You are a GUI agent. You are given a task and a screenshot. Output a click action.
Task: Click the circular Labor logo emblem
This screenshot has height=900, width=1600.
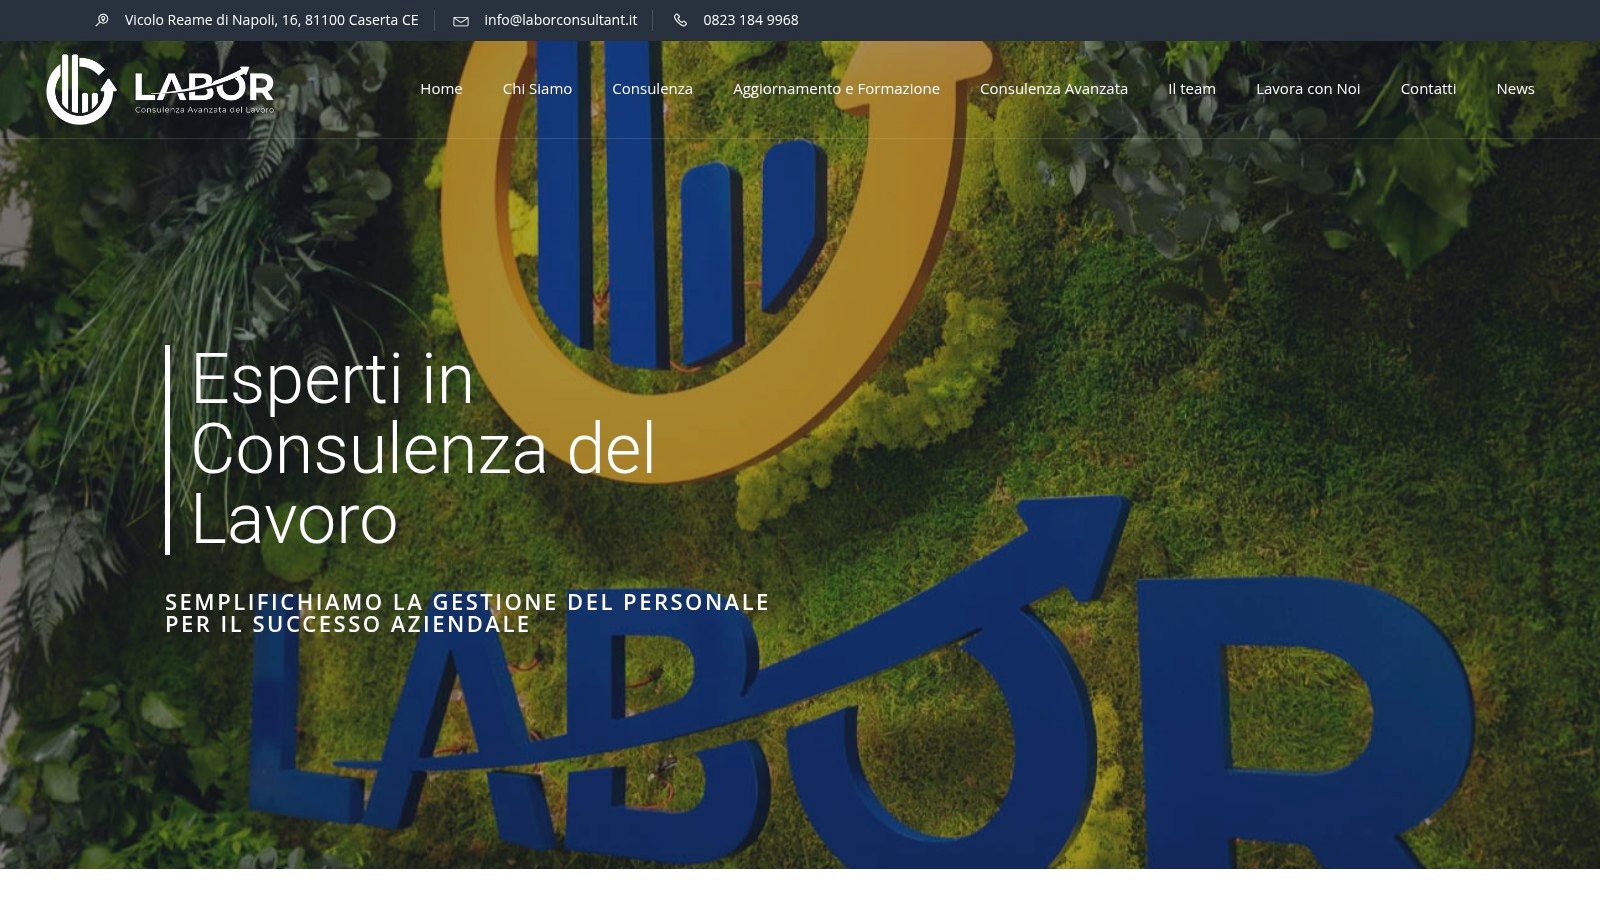coord(81,89)
